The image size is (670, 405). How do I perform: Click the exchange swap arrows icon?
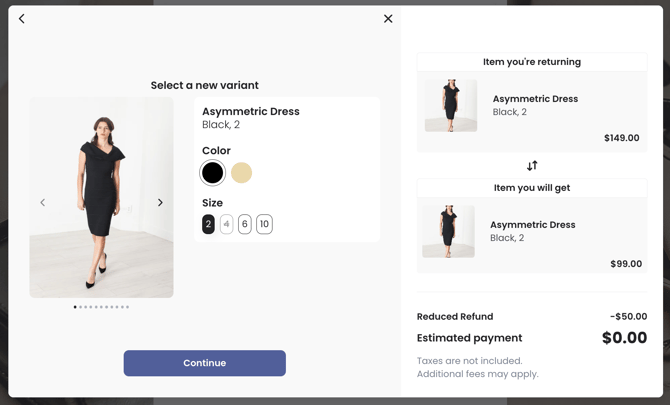[532, 166]
